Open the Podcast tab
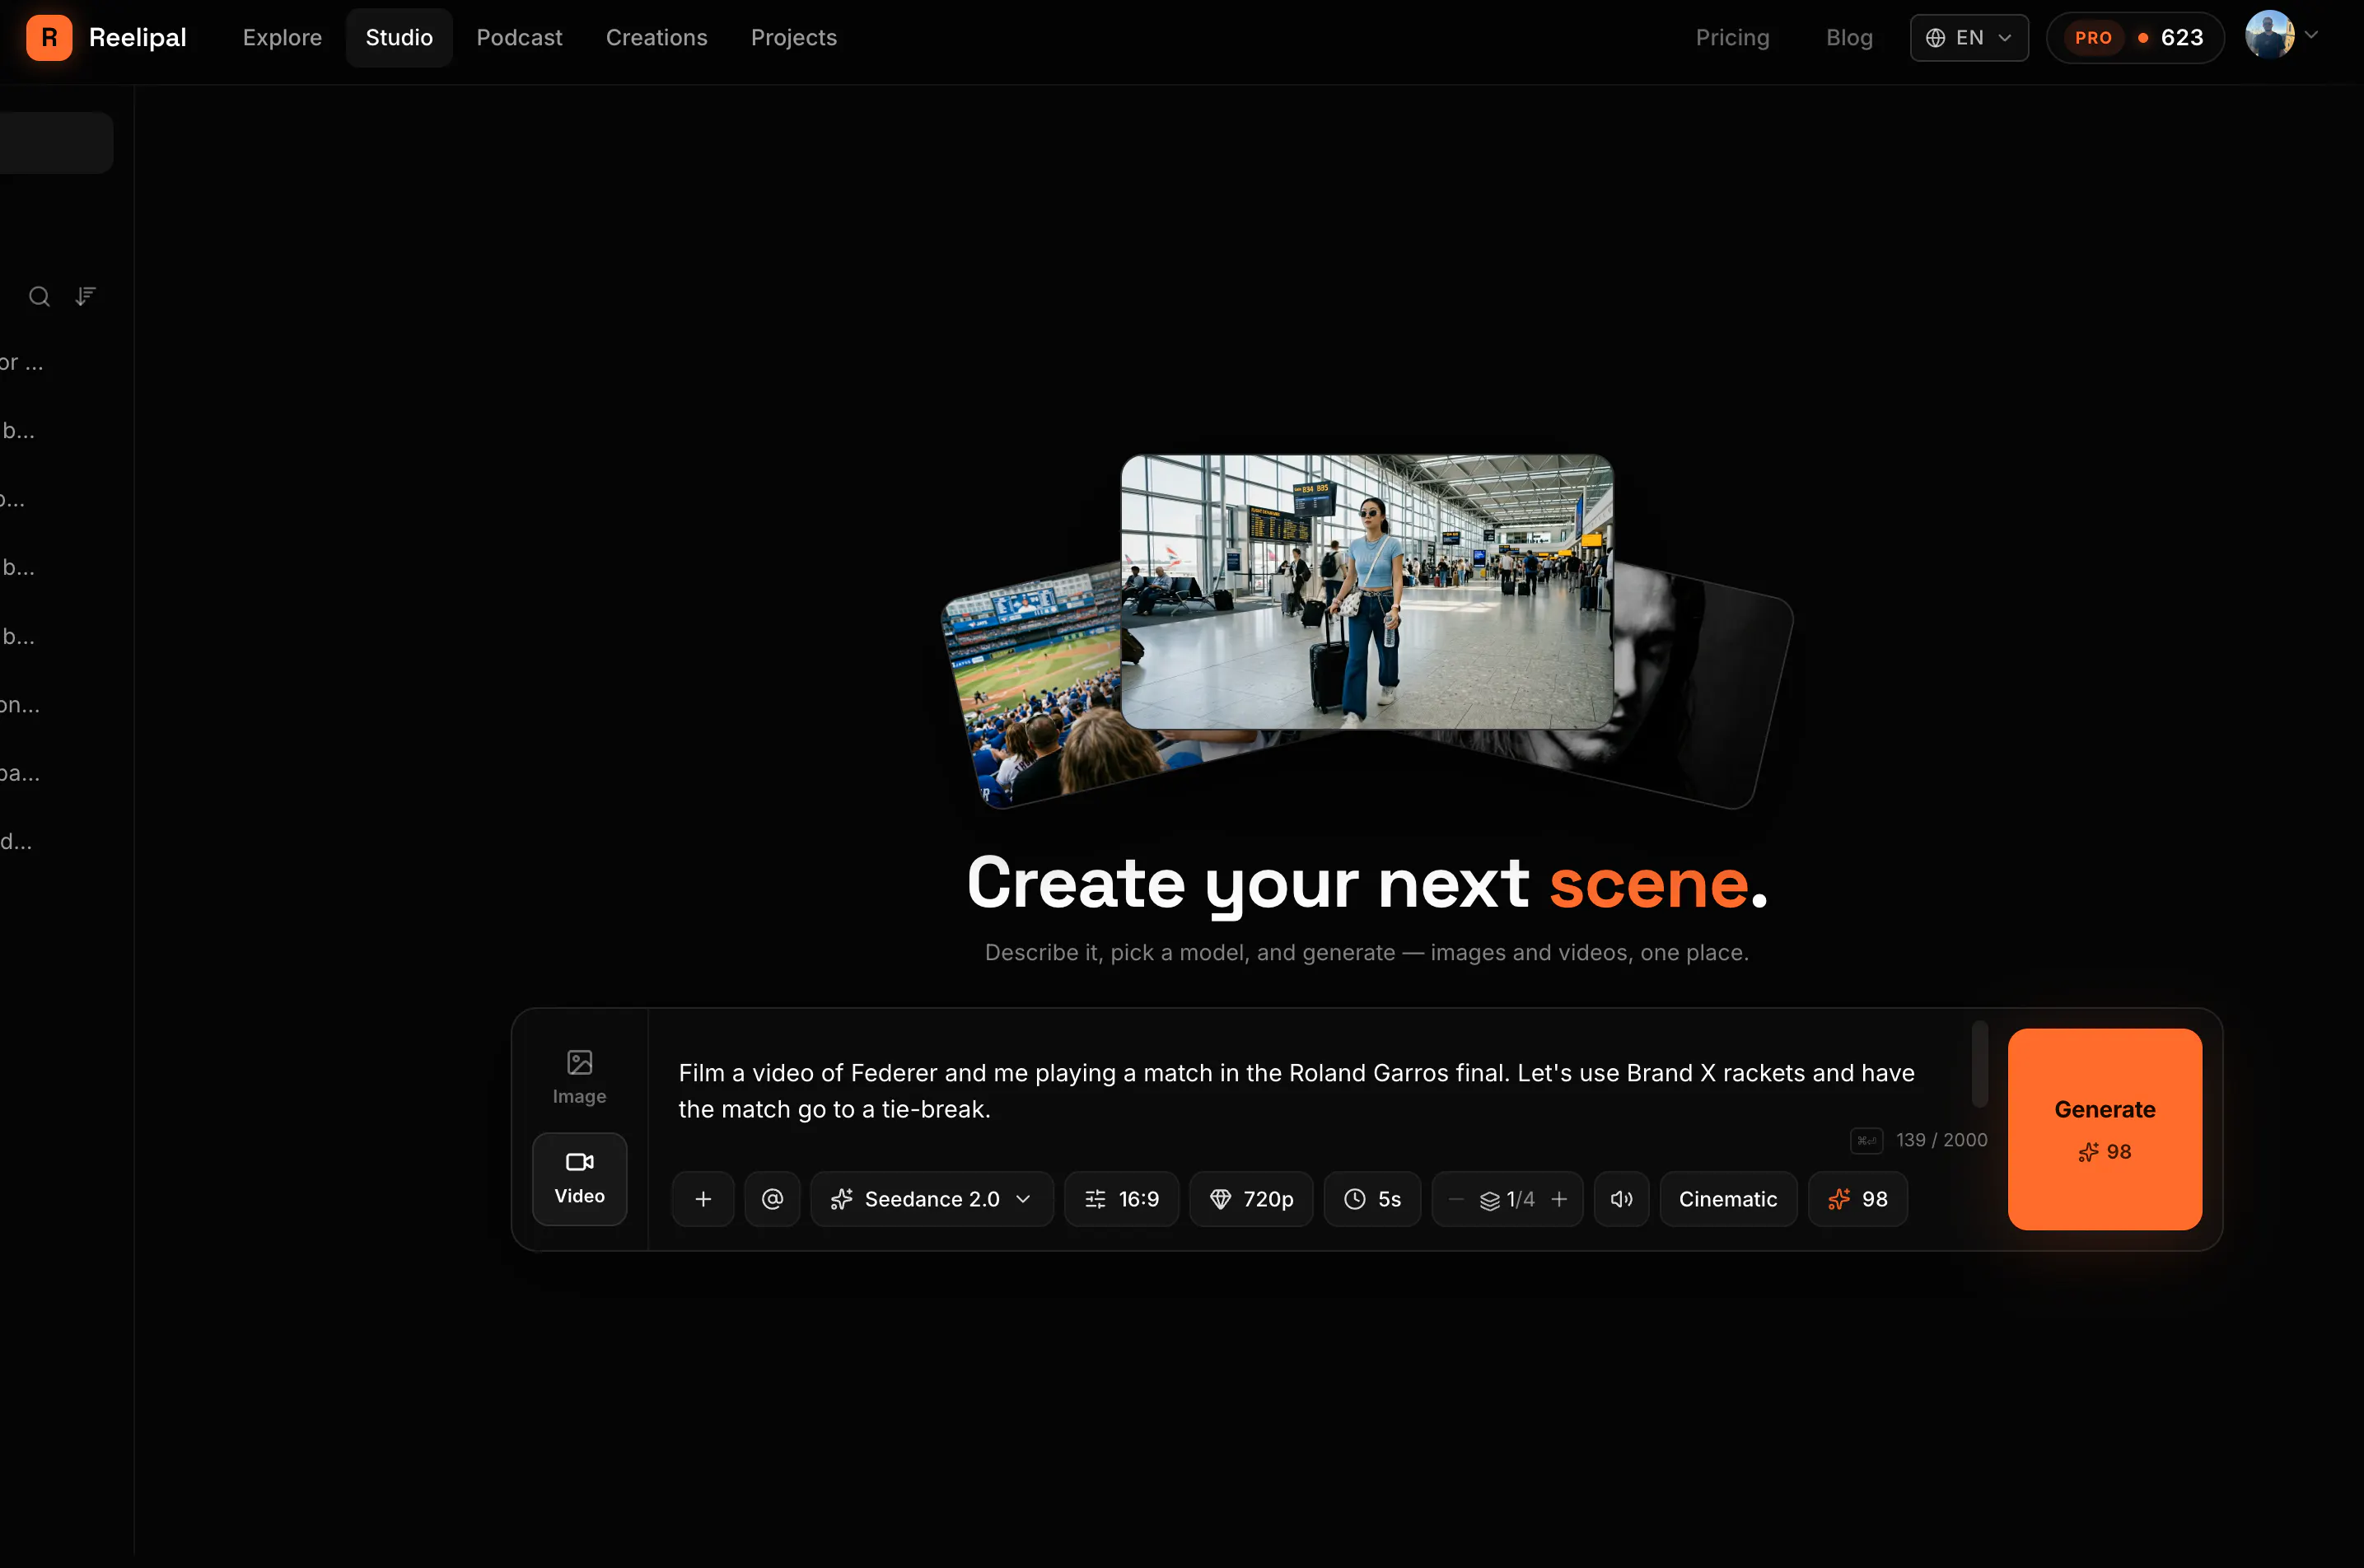The width and height of the screenshot is (2364, 1568). click(x=519, y=38)
